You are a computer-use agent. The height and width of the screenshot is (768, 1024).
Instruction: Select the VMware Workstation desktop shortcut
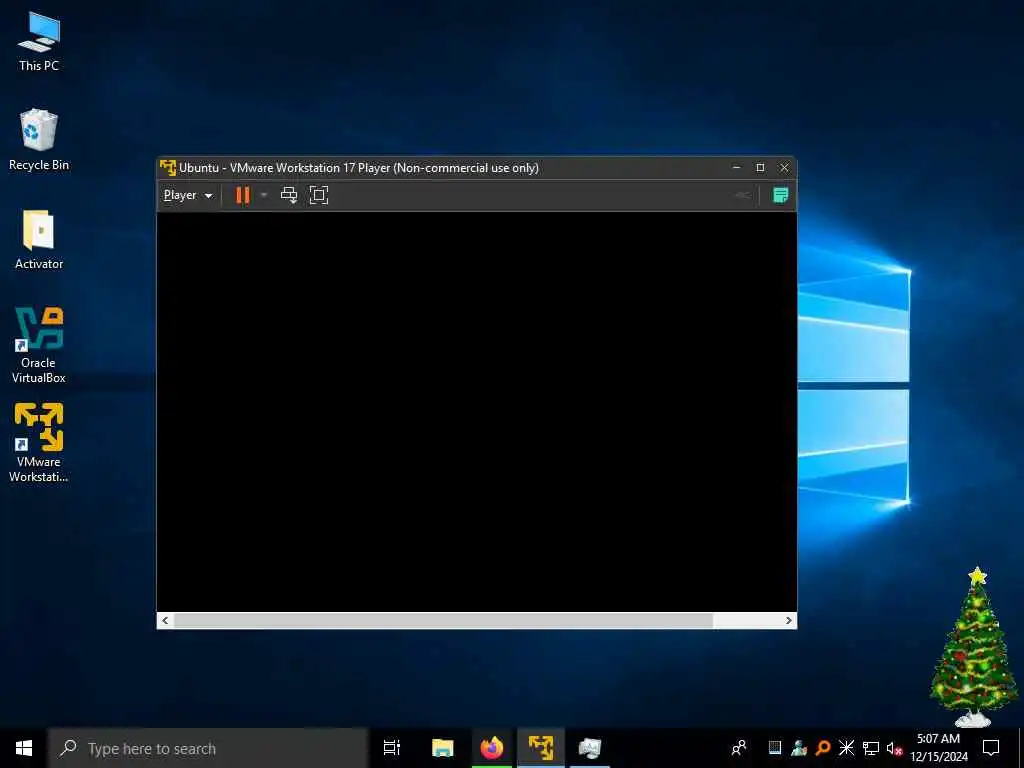tap(39, 443)
